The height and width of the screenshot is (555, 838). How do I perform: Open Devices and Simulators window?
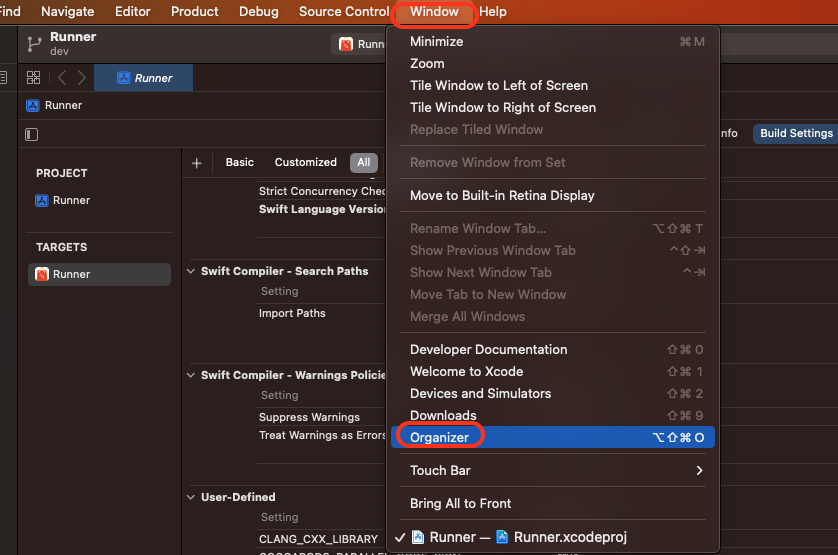pyautogui.click(x=553, y=394)
